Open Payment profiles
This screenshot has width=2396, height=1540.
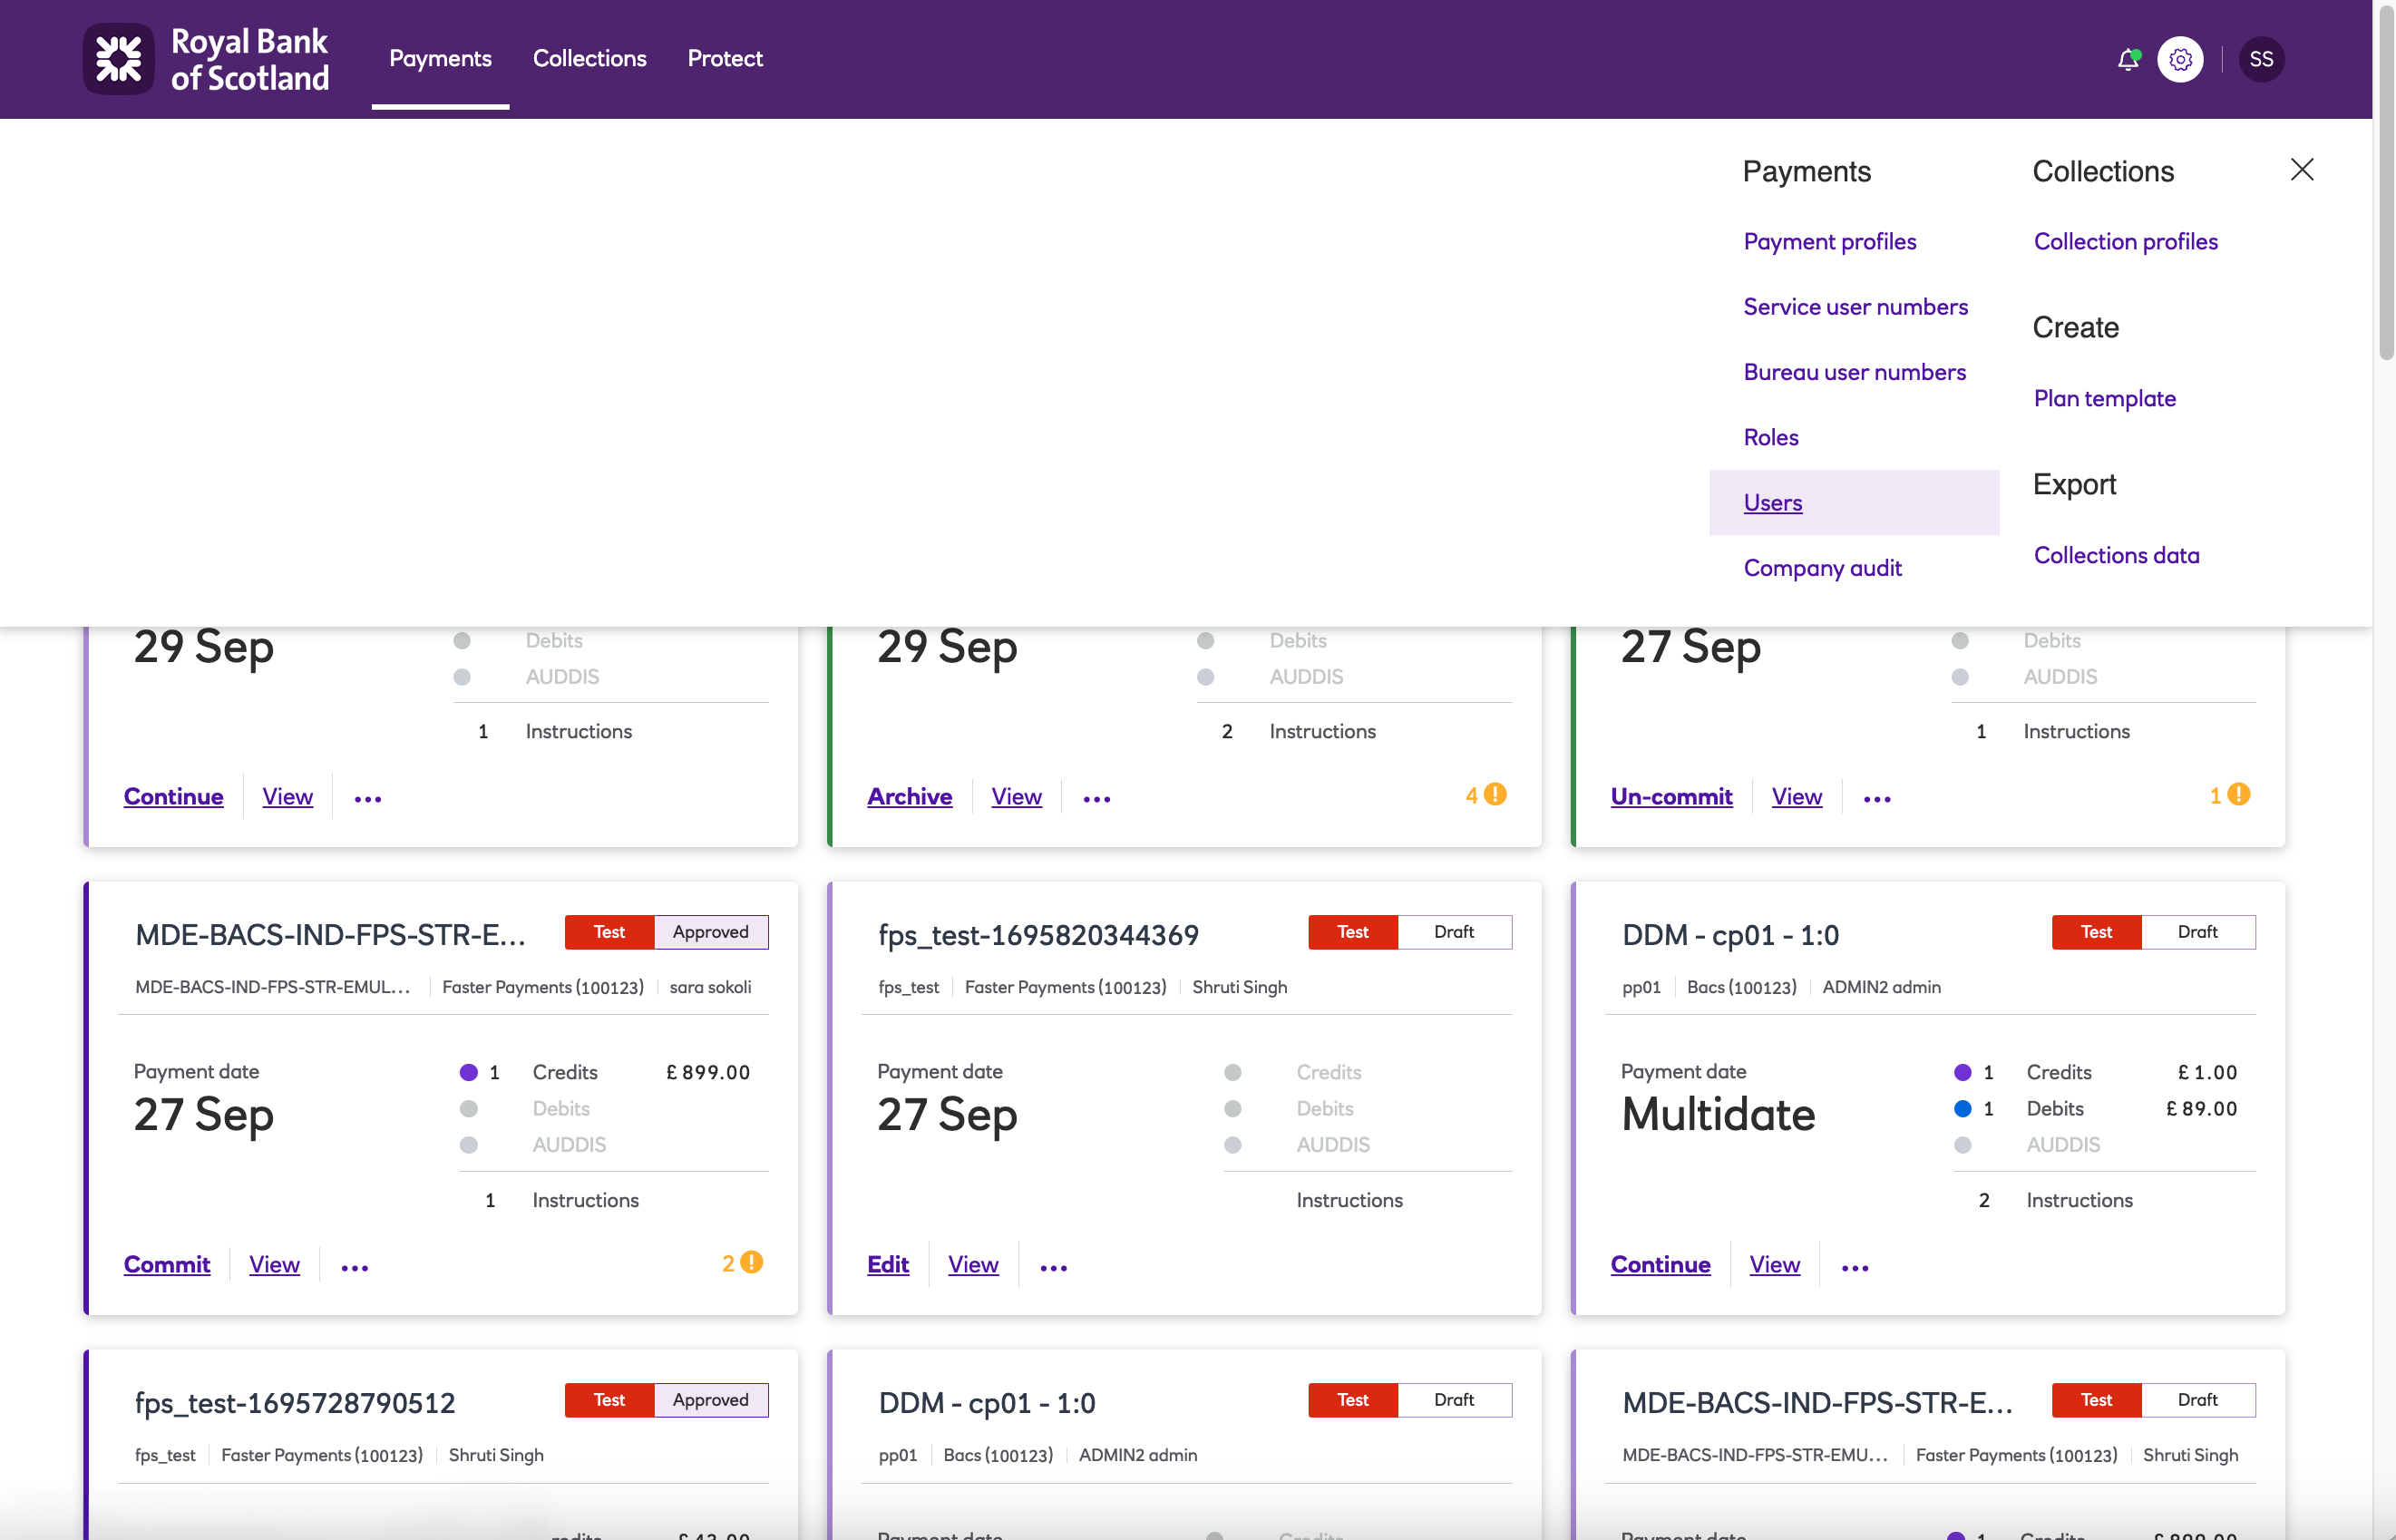click(1829, 241)
